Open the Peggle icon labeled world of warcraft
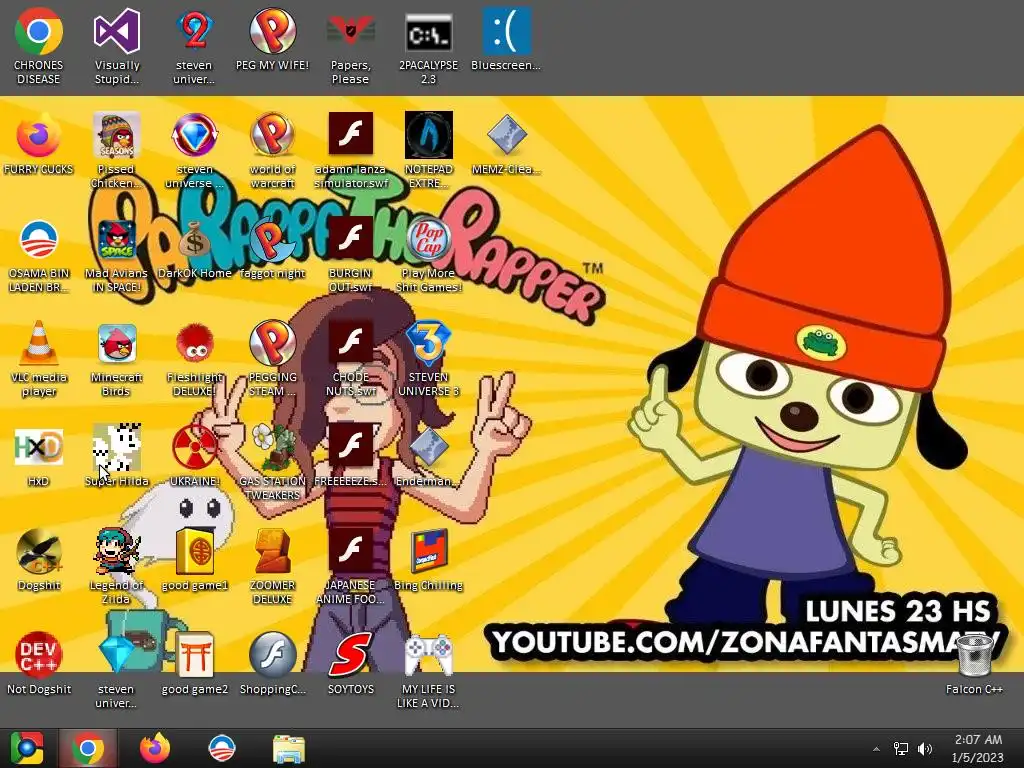Viewport: 1024px width, 768px height. point(272,136)
